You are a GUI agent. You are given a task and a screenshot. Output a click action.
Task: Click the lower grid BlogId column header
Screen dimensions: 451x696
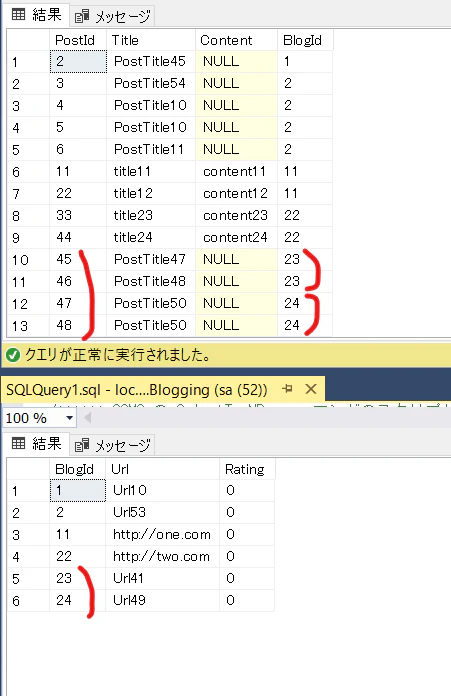click(x=77, y=469)
